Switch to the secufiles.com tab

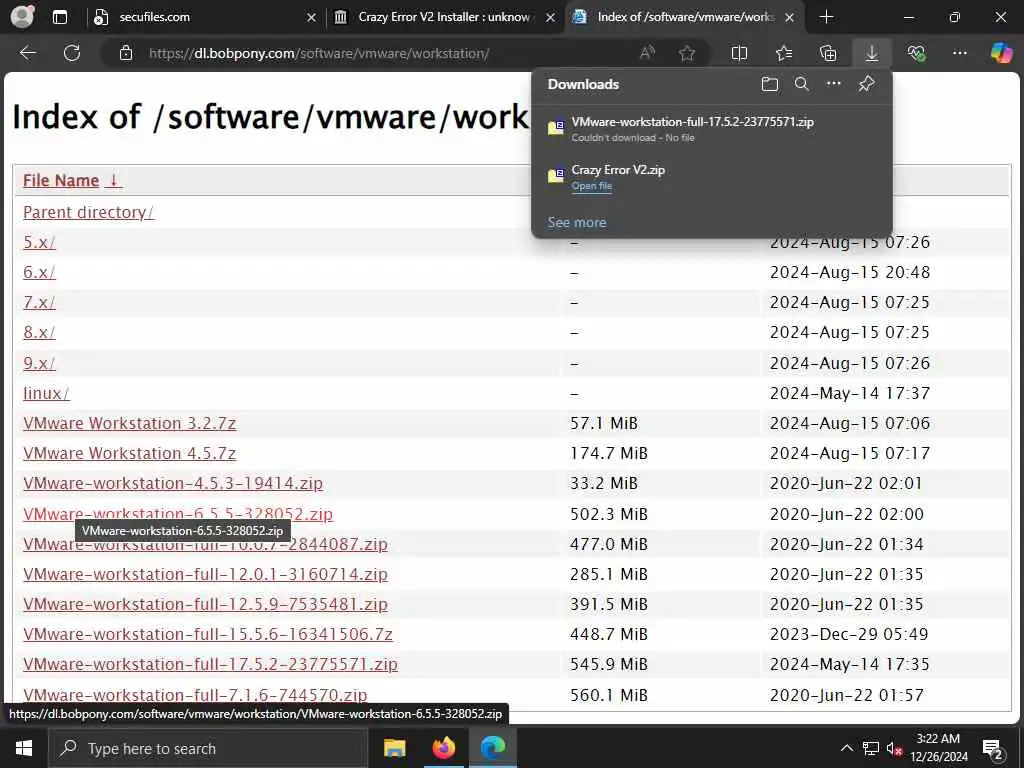point(204,17)
